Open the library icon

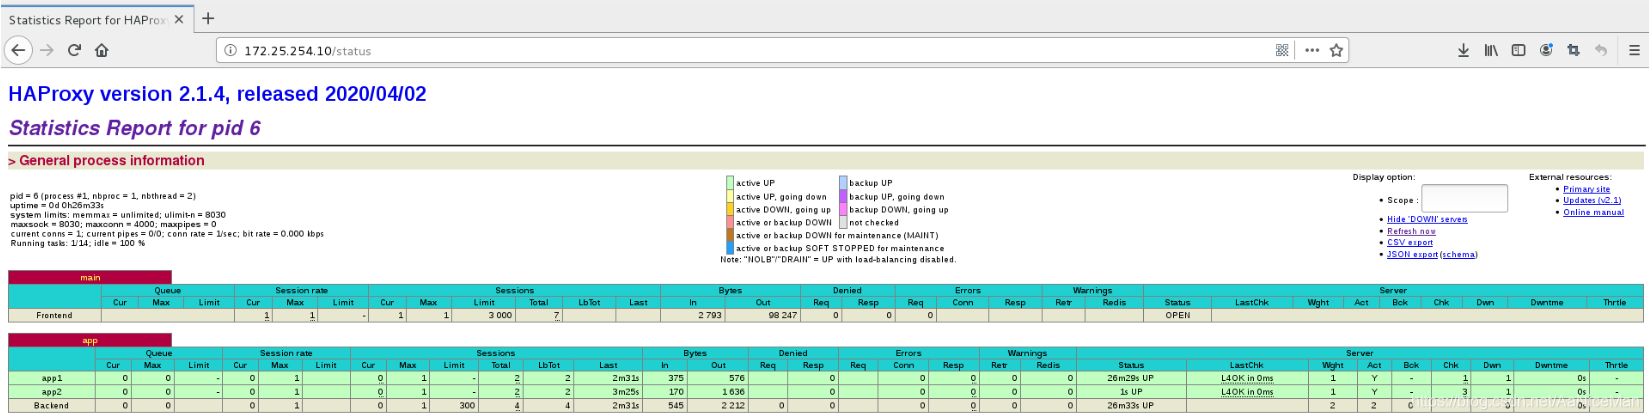pos(1491,50)
